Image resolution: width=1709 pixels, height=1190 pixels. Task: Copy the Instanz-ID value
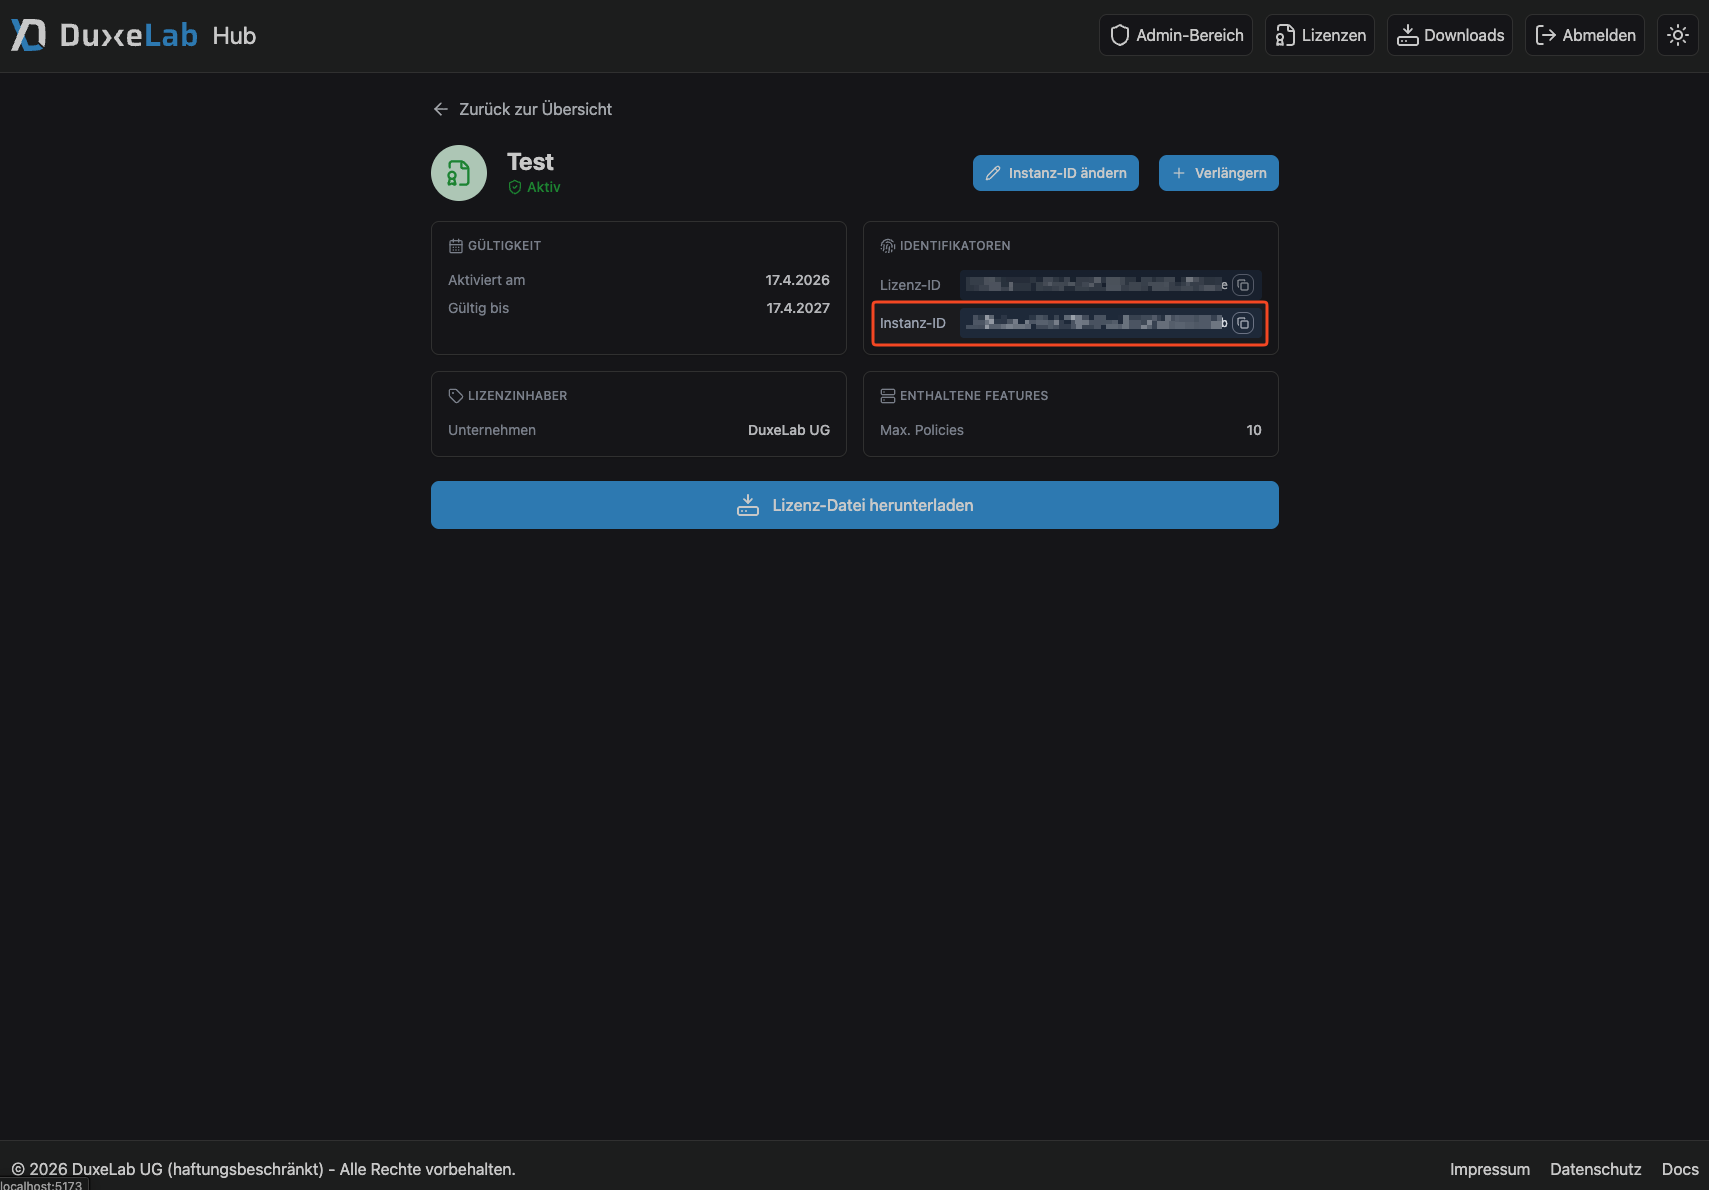(x=1243, y=323)
